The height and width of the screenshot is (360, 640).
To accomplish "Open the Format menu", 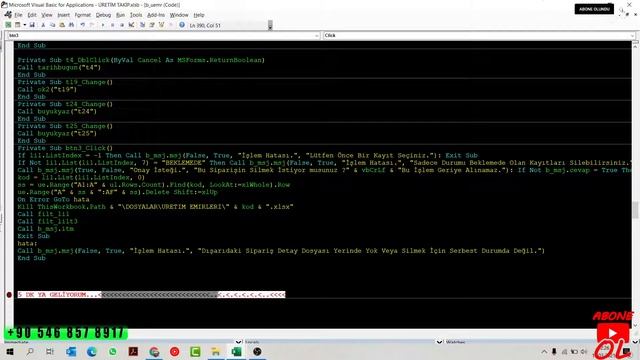I will coord(82,15).
